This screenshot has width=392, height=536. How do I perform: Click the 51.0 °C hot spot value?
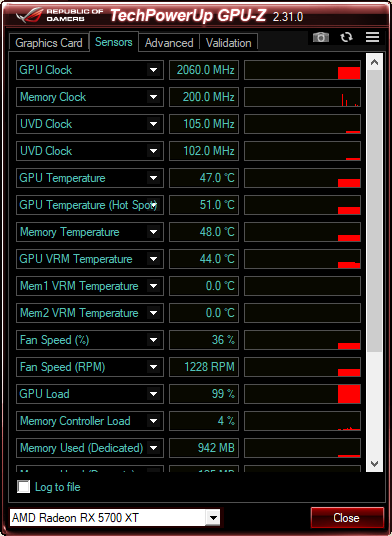[204, 205]
